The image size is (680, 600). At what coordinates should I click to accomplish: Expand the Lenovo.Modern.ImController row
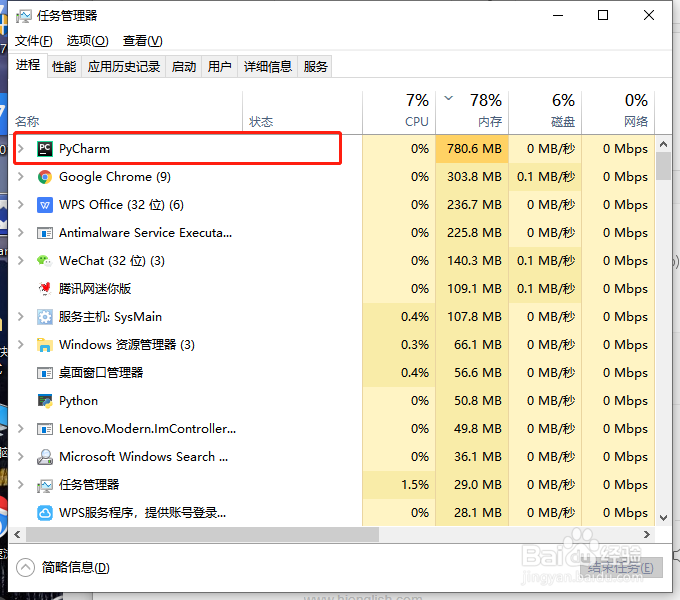click(x=20, y=429)
